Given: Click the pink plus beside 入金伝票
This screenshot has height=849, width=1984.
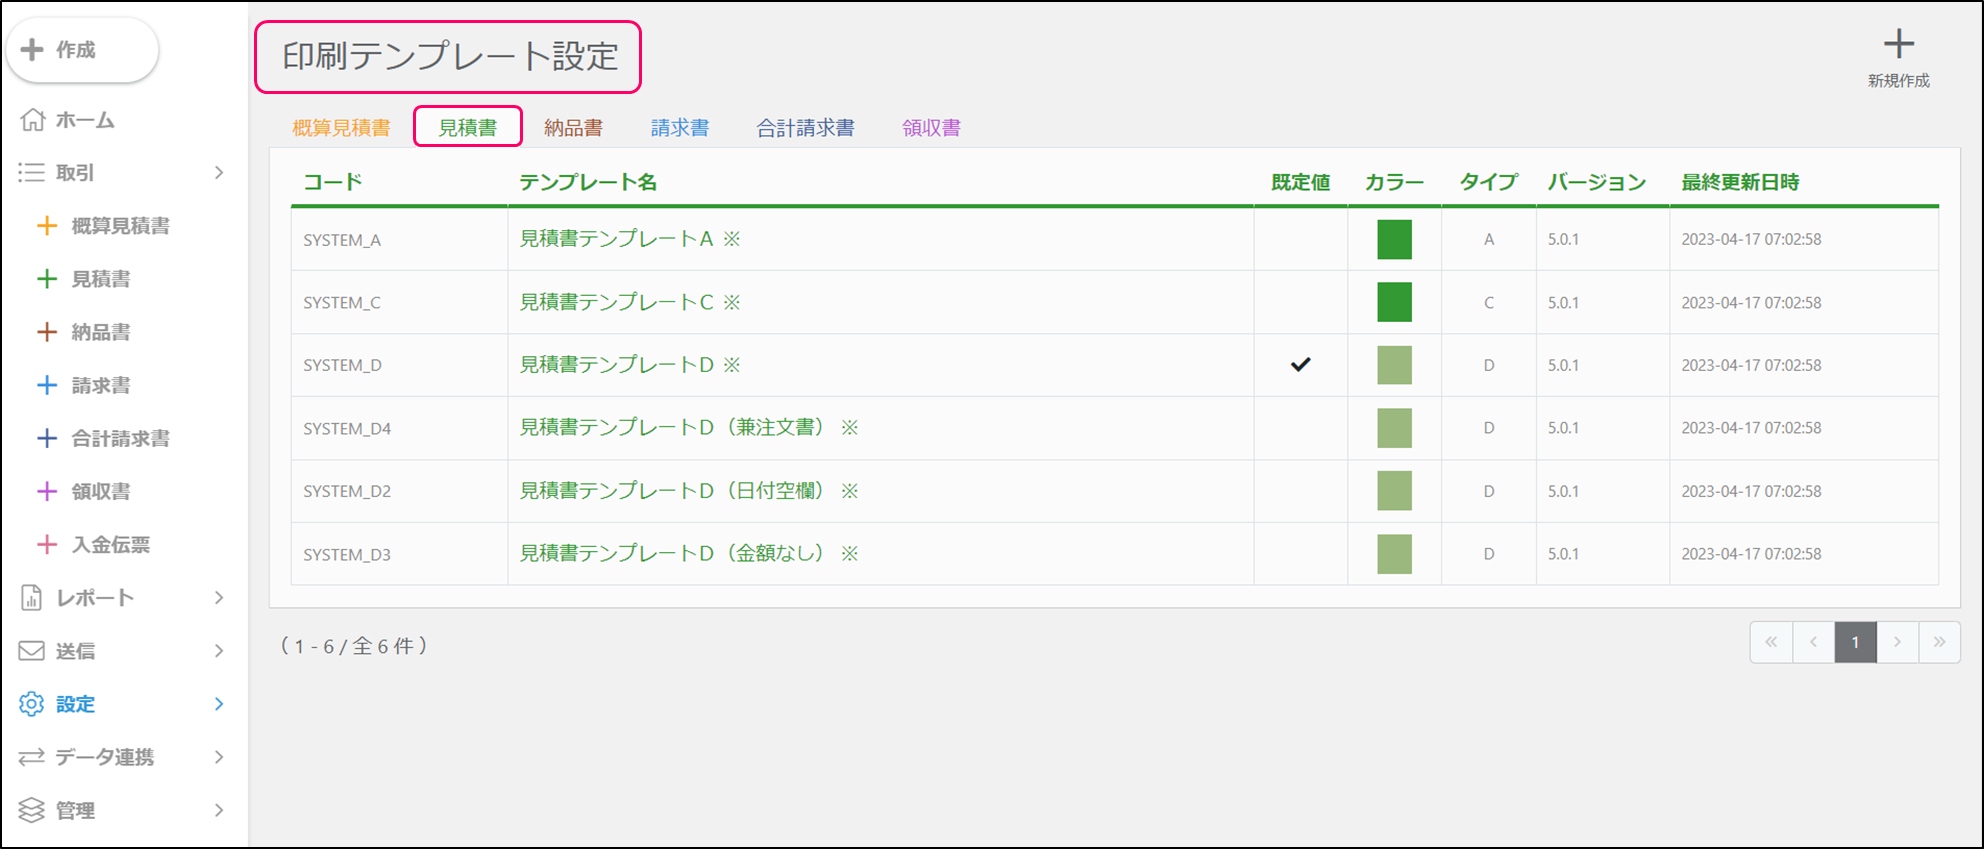Looking at the screenshot, I should (47, 544).
